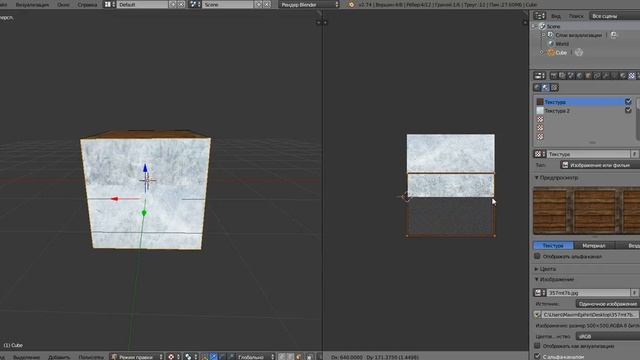Delete the Default screen layout
This screenshot has width=640, height=360.
tap(181, 4)
